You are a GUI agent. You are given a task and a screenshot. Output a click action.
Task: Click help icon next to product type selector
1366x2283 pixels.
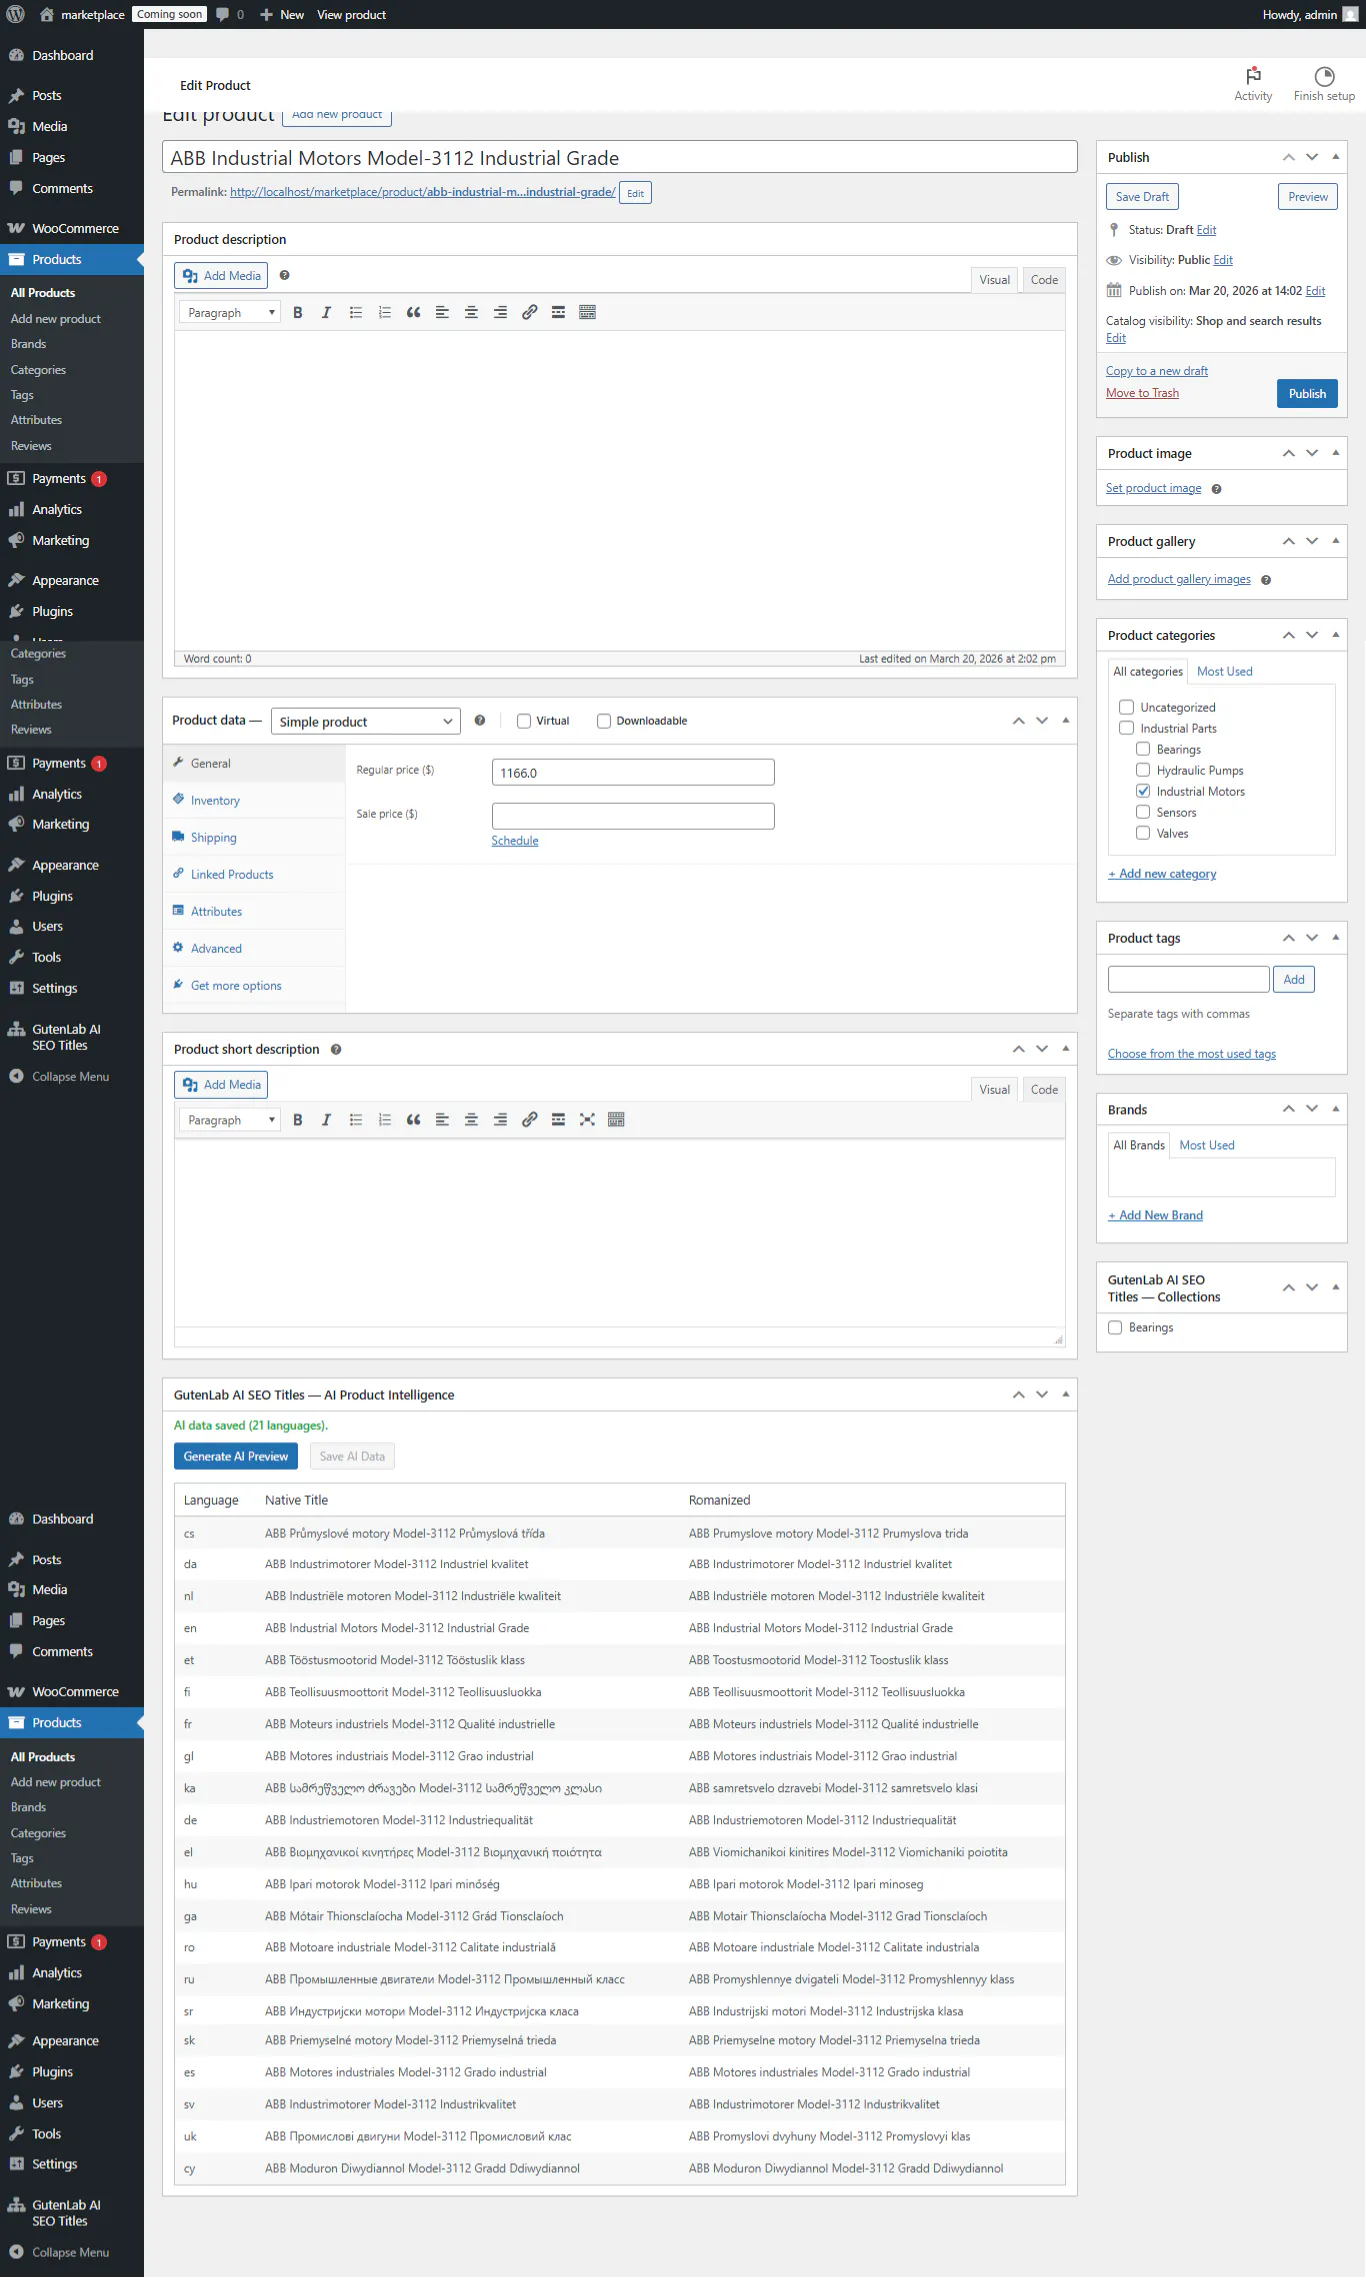pos(480,721)
